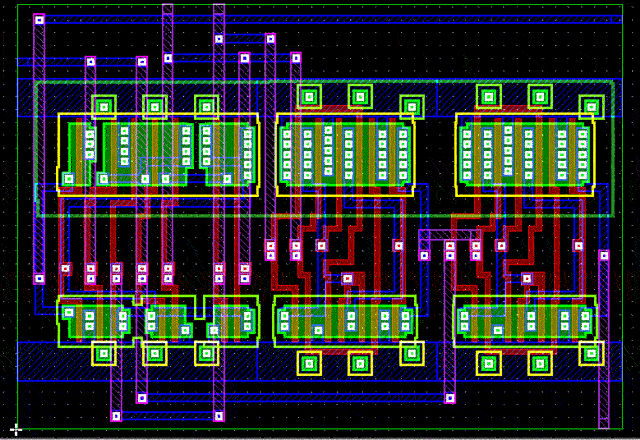This screenshot has width=640, height=440.
Task: Select the top-right yellow-outlined transistor block
Action: tap(525, 155)
